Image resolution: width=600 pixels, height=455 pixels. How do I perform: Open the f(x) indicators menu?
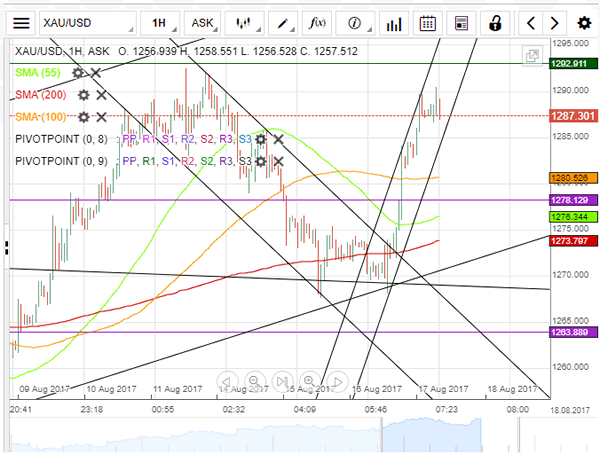coord(317,23)
